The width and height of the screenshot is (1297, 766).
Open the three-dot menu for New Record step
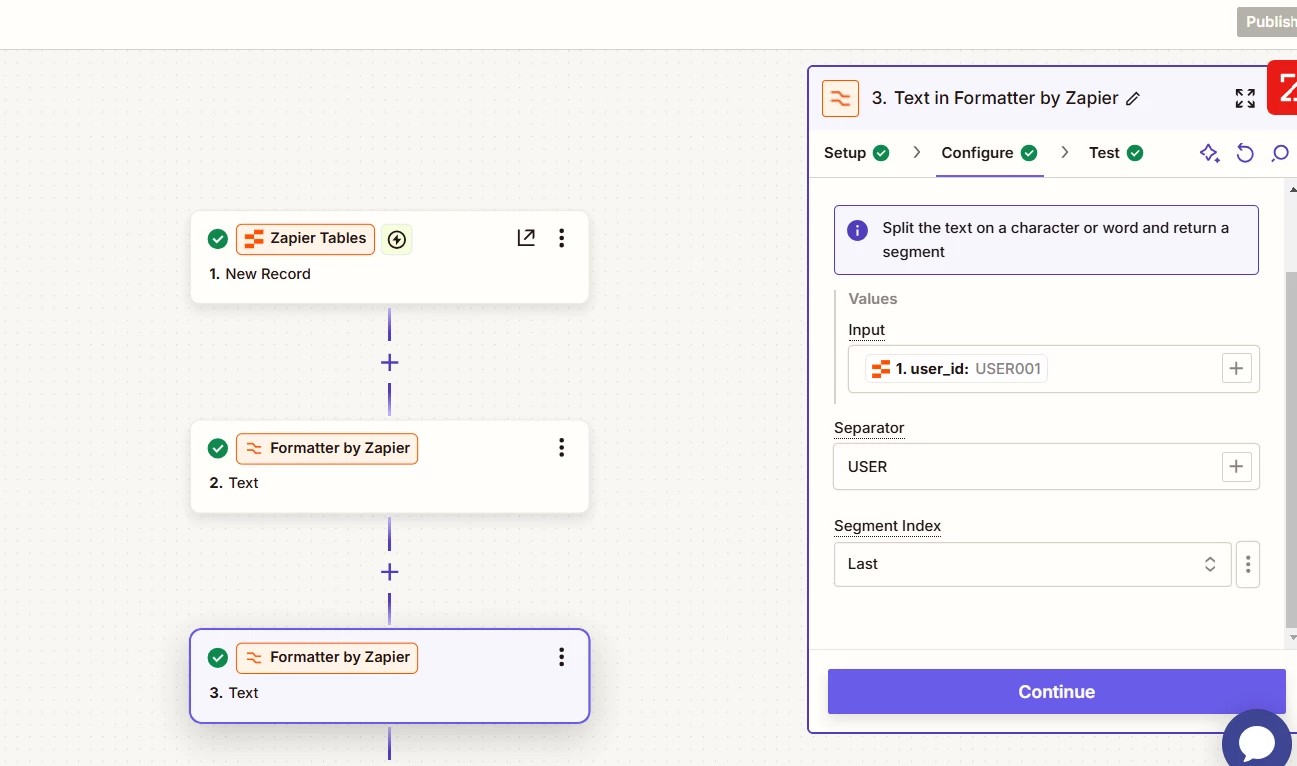point(561,237)
